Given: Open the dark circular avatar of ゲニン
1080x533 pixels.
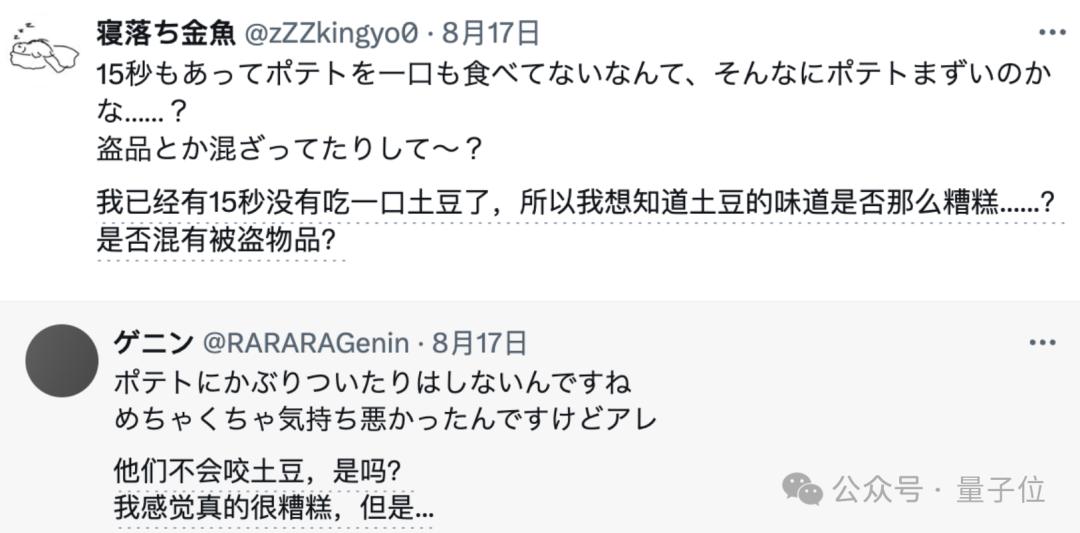Looking at the screenshot, I should coord(62,361).
